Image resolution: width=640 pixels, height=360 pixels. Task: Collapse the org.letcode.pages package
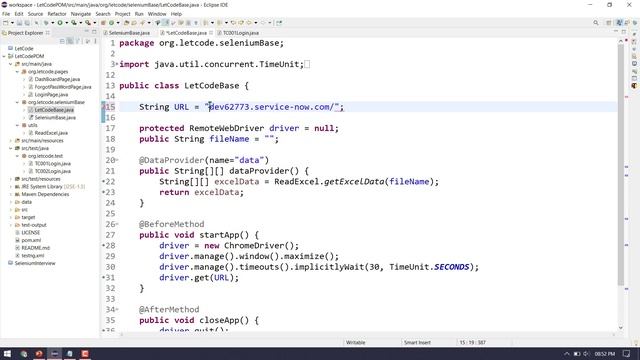coord(18,72)
